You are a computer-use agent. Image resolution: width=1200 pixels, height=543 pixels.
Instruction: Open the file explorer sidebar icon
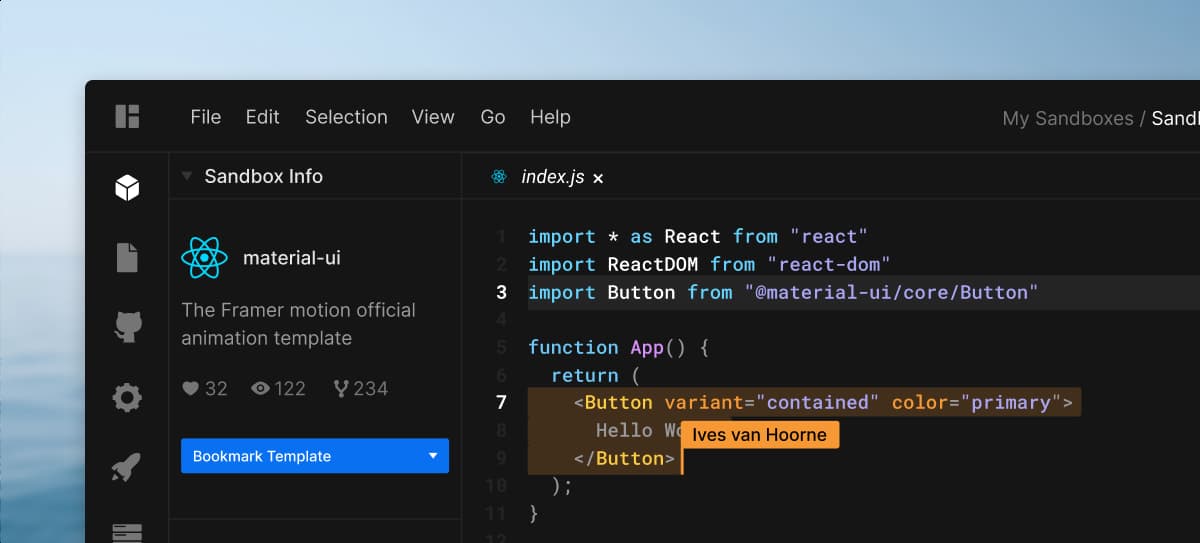[127, 257]
